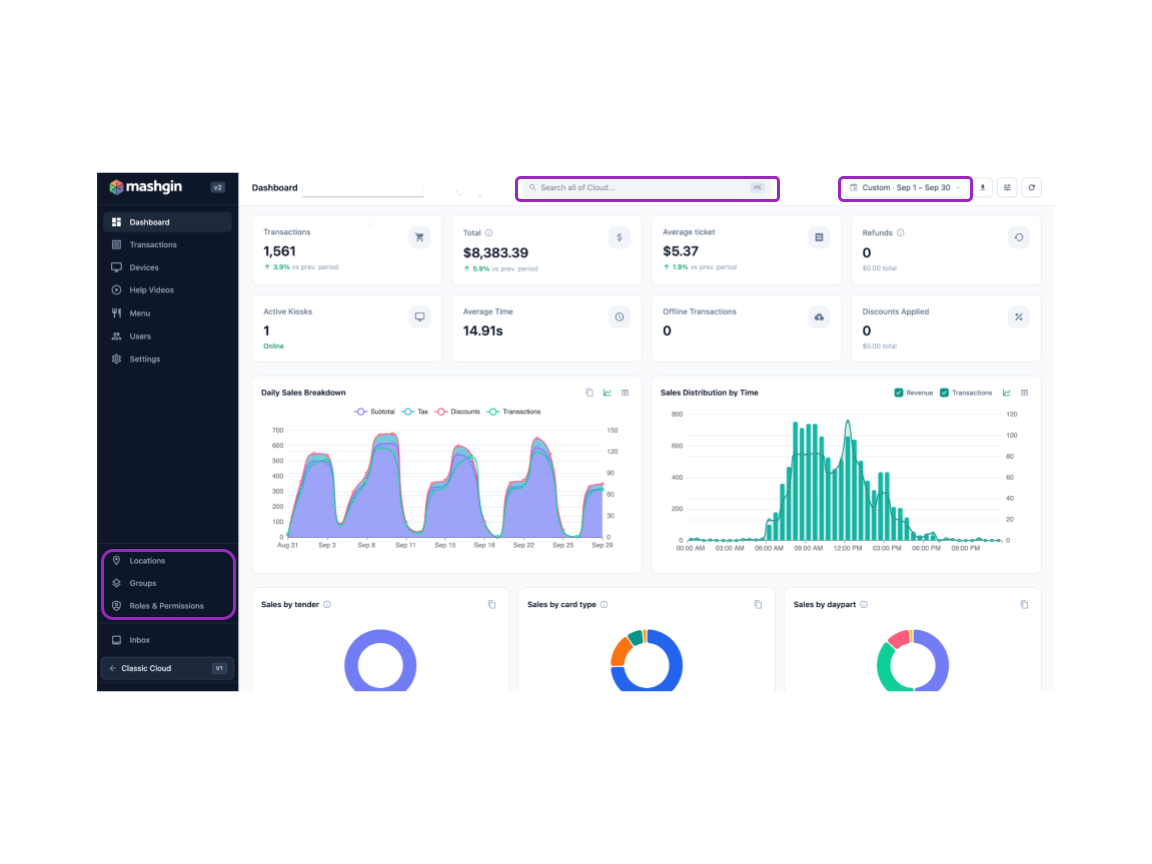Switch Sales Distribution to chart view
Image resolution: width=1152 pixels, height=864 pixels.
pos(1007,393)
